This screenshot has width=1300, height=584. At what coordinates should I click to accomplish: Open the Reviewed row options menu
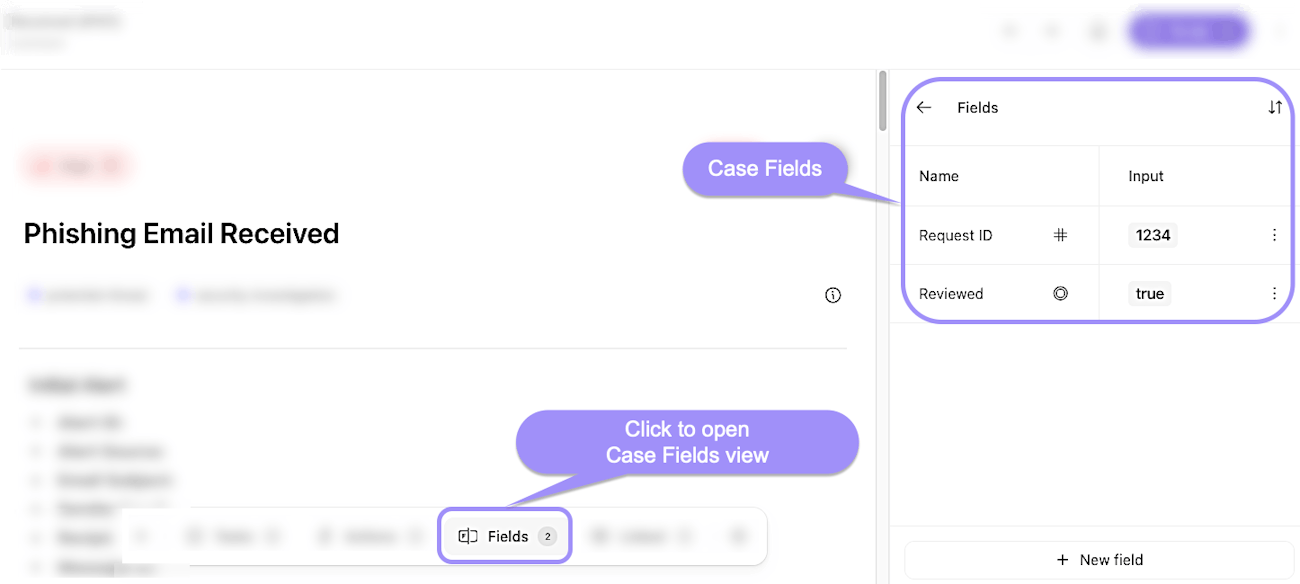pos(1274,294)
